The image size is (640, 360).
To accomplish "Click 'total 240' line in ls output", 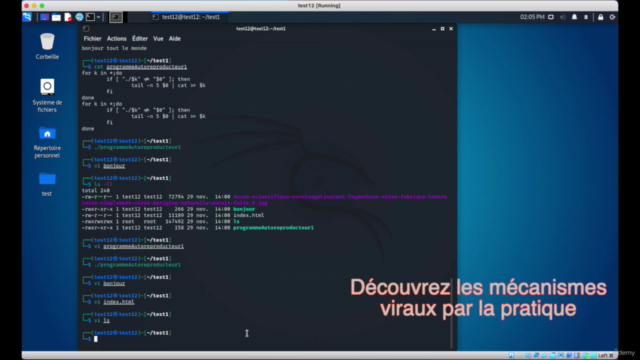I will coord(96,191).
